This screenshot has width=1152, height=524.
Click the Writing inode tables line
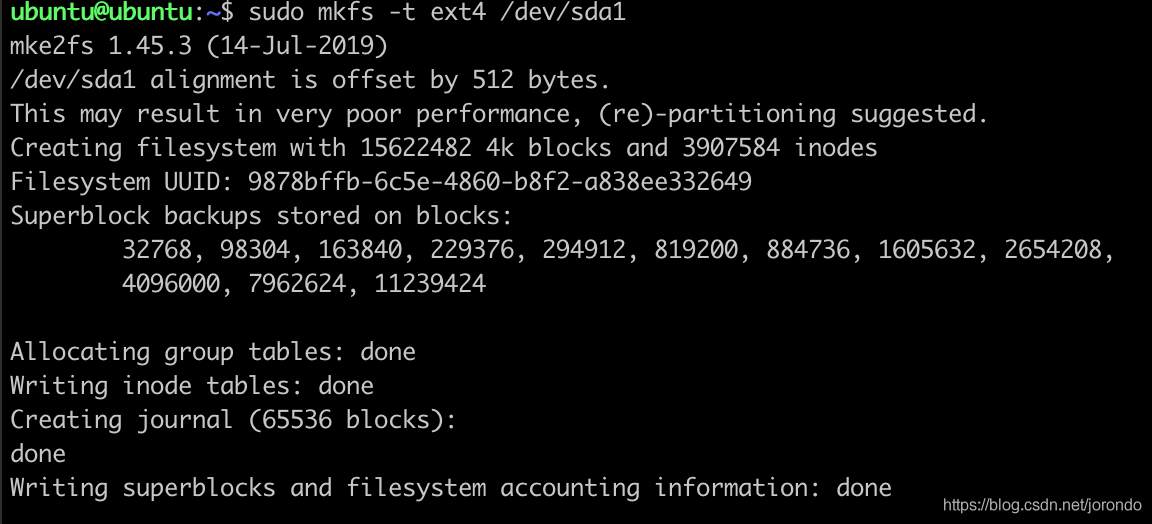tap(192, 386)
